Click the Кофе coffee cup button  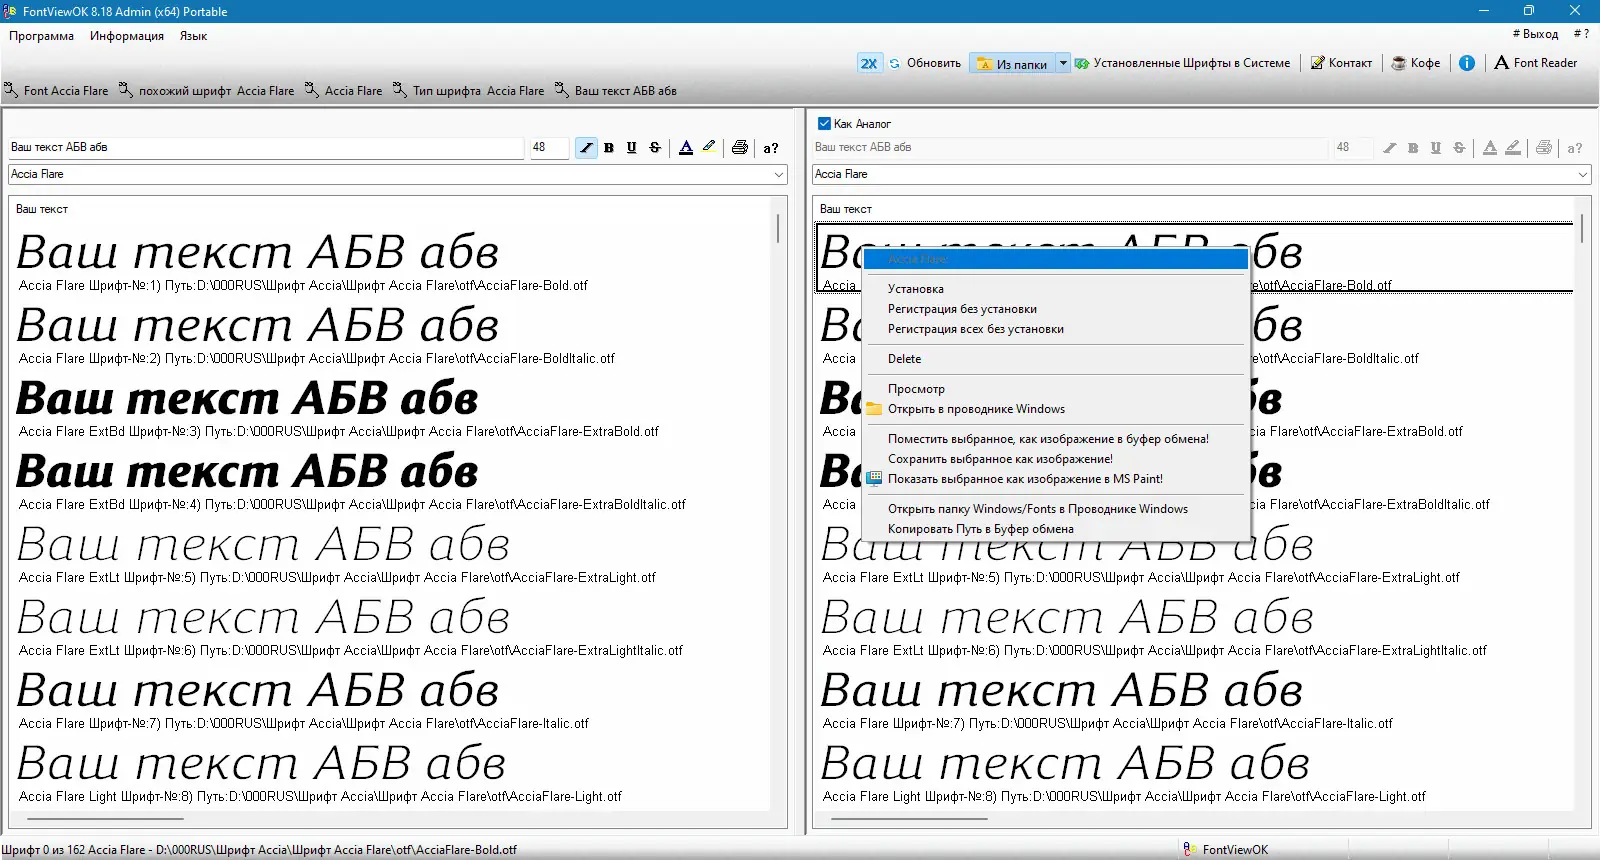click(x=1416, y=63)
